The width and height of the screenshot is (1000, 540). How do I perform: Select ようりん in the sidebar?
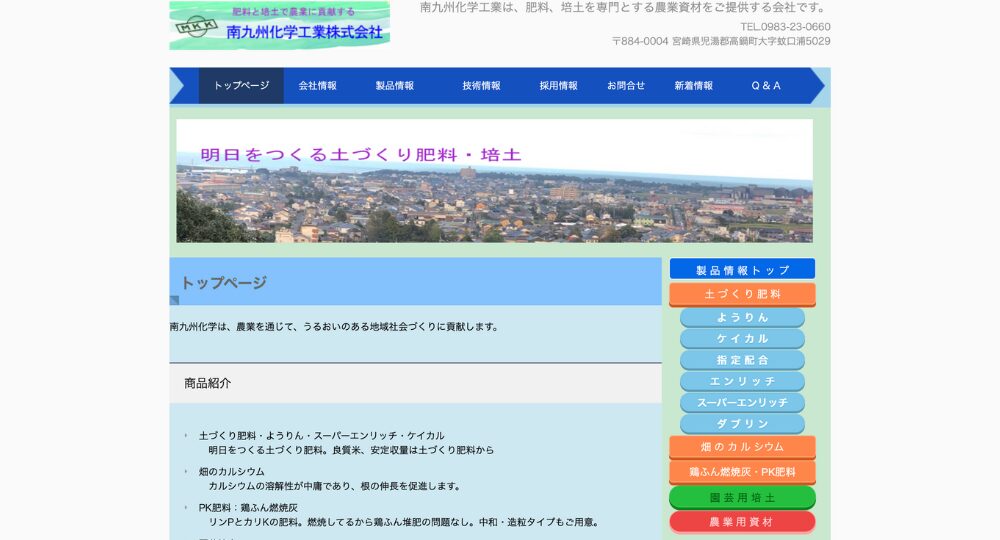[x=742, y=317]
